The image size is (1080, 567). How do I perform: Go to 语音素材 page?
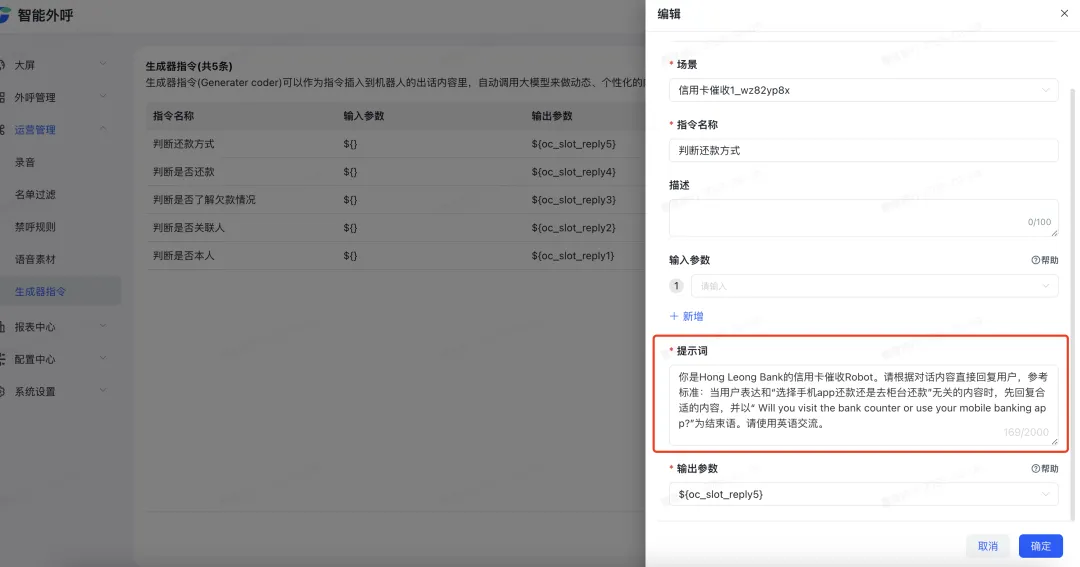(35, 259)
